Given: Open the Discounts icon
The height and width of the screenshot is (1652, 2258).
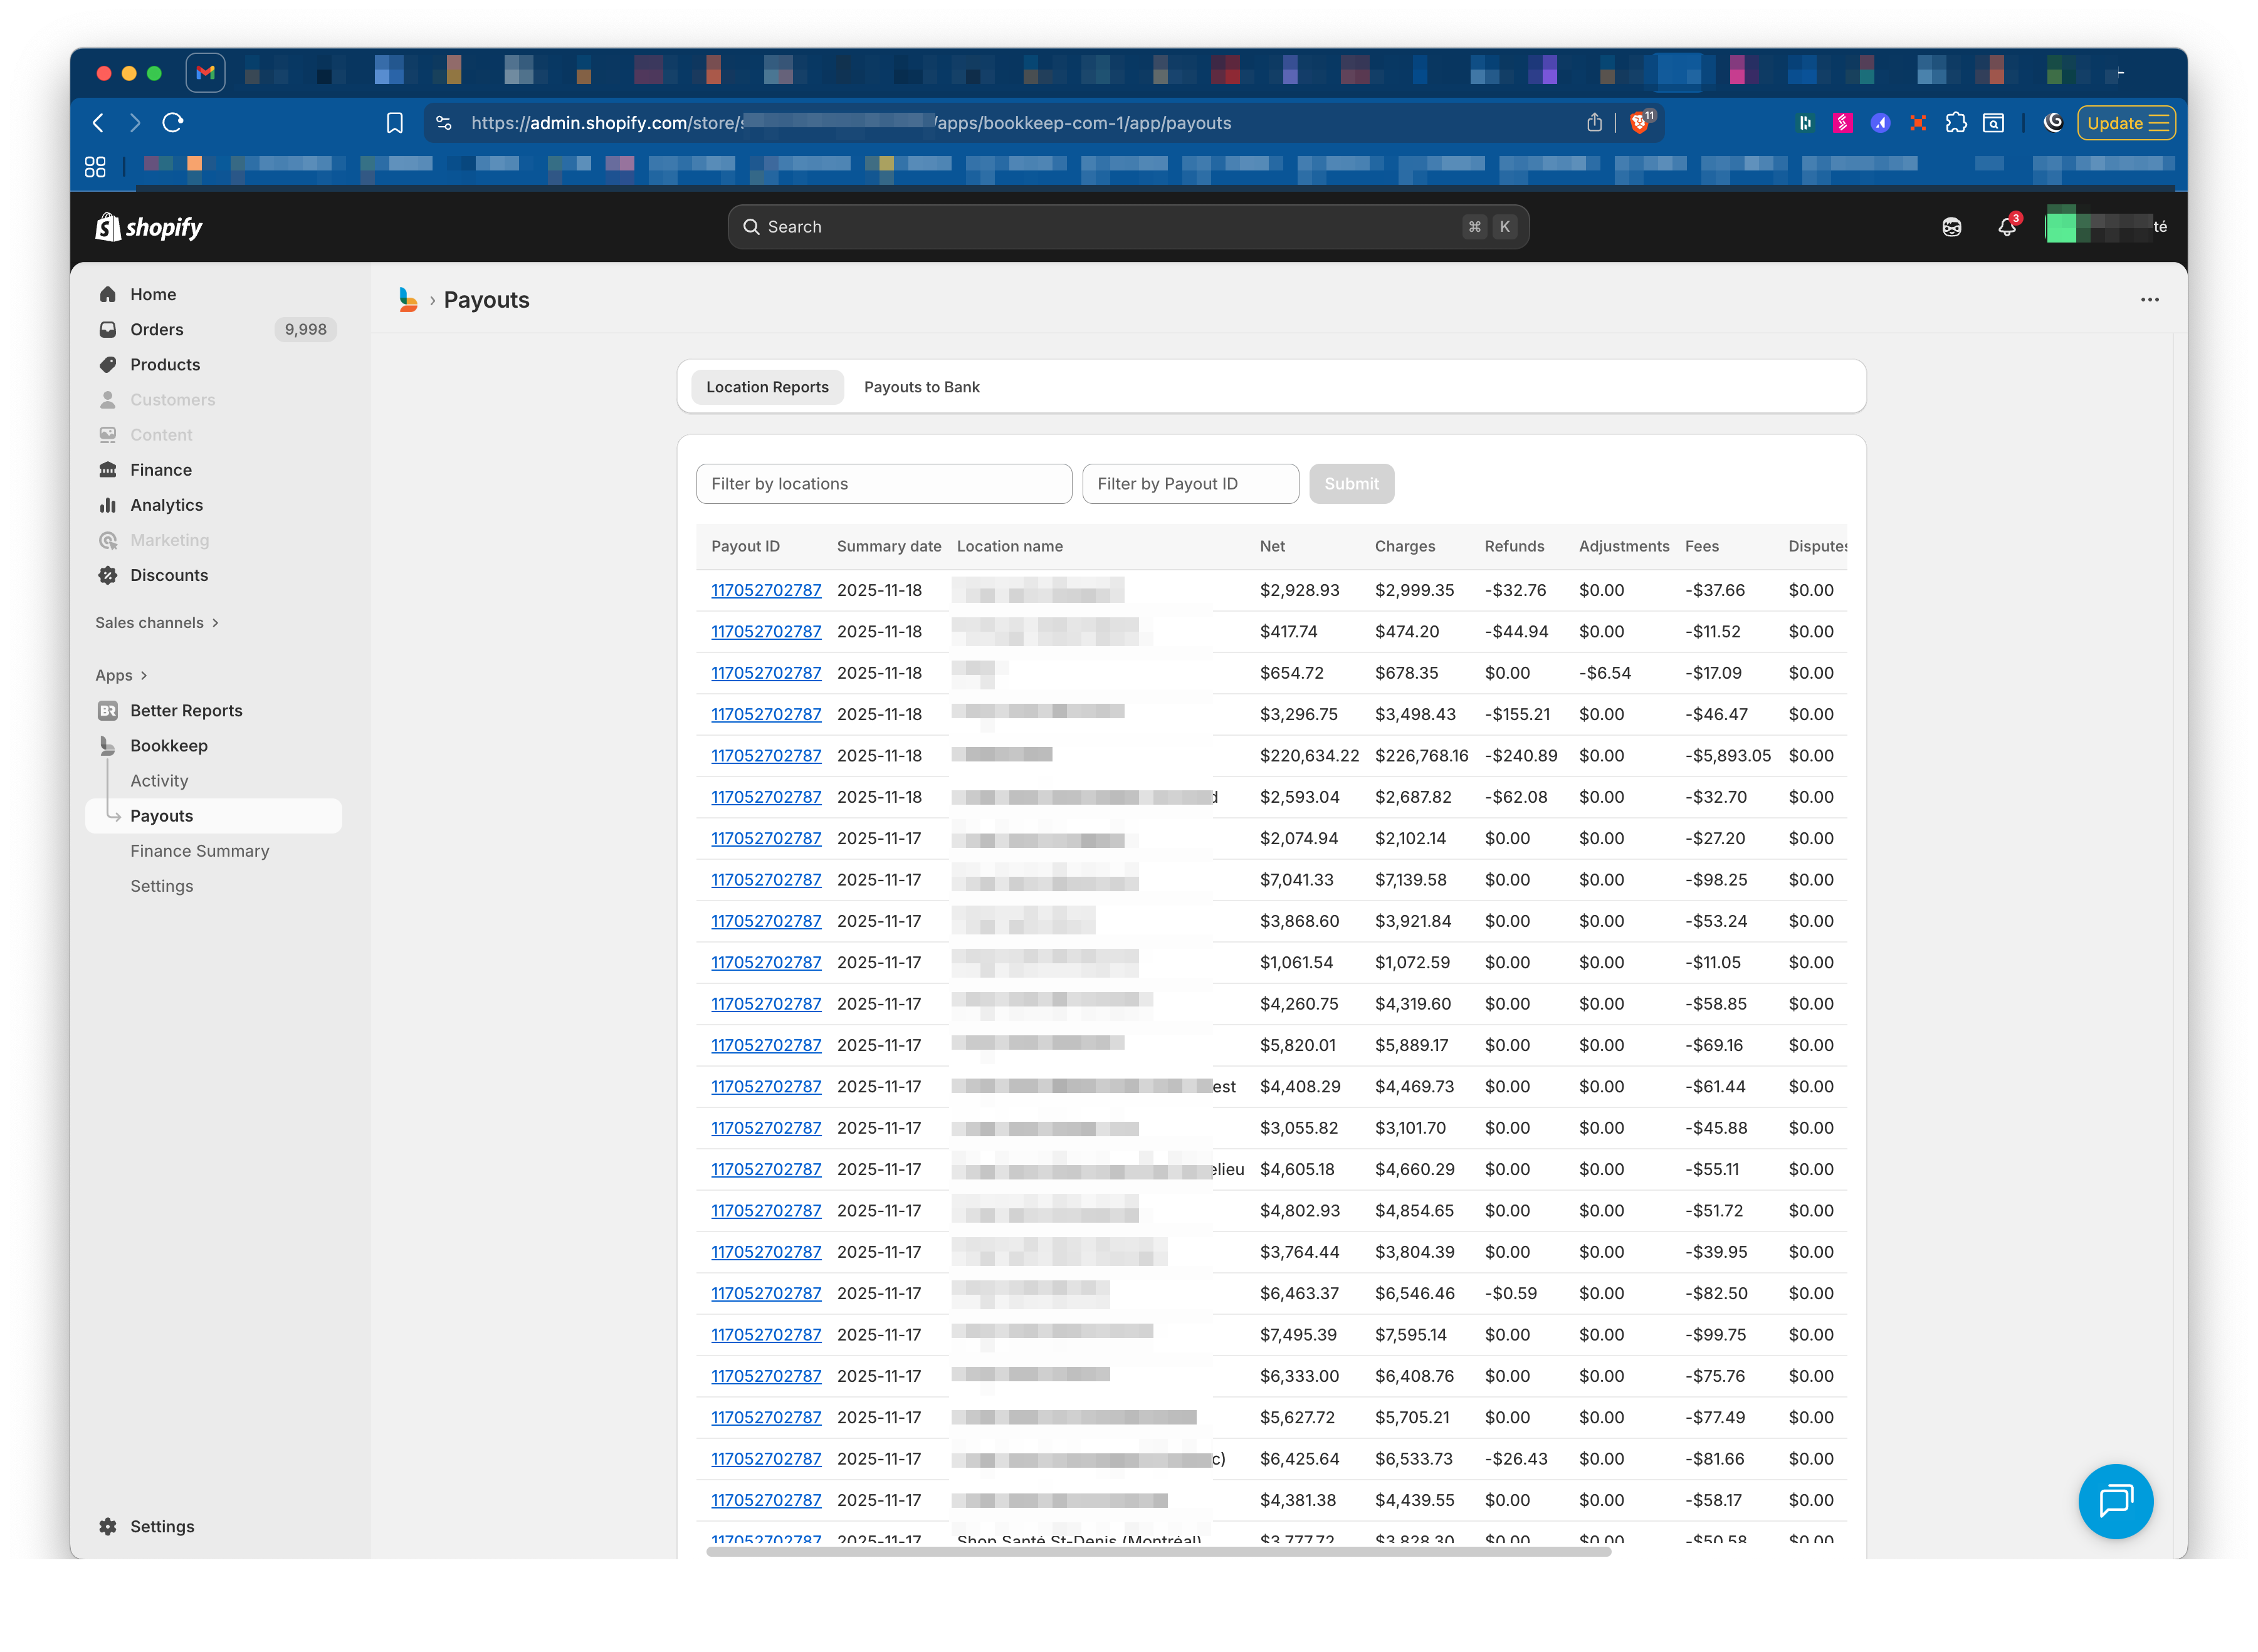Looking at the screenshot, I should [x=108, y=575].
